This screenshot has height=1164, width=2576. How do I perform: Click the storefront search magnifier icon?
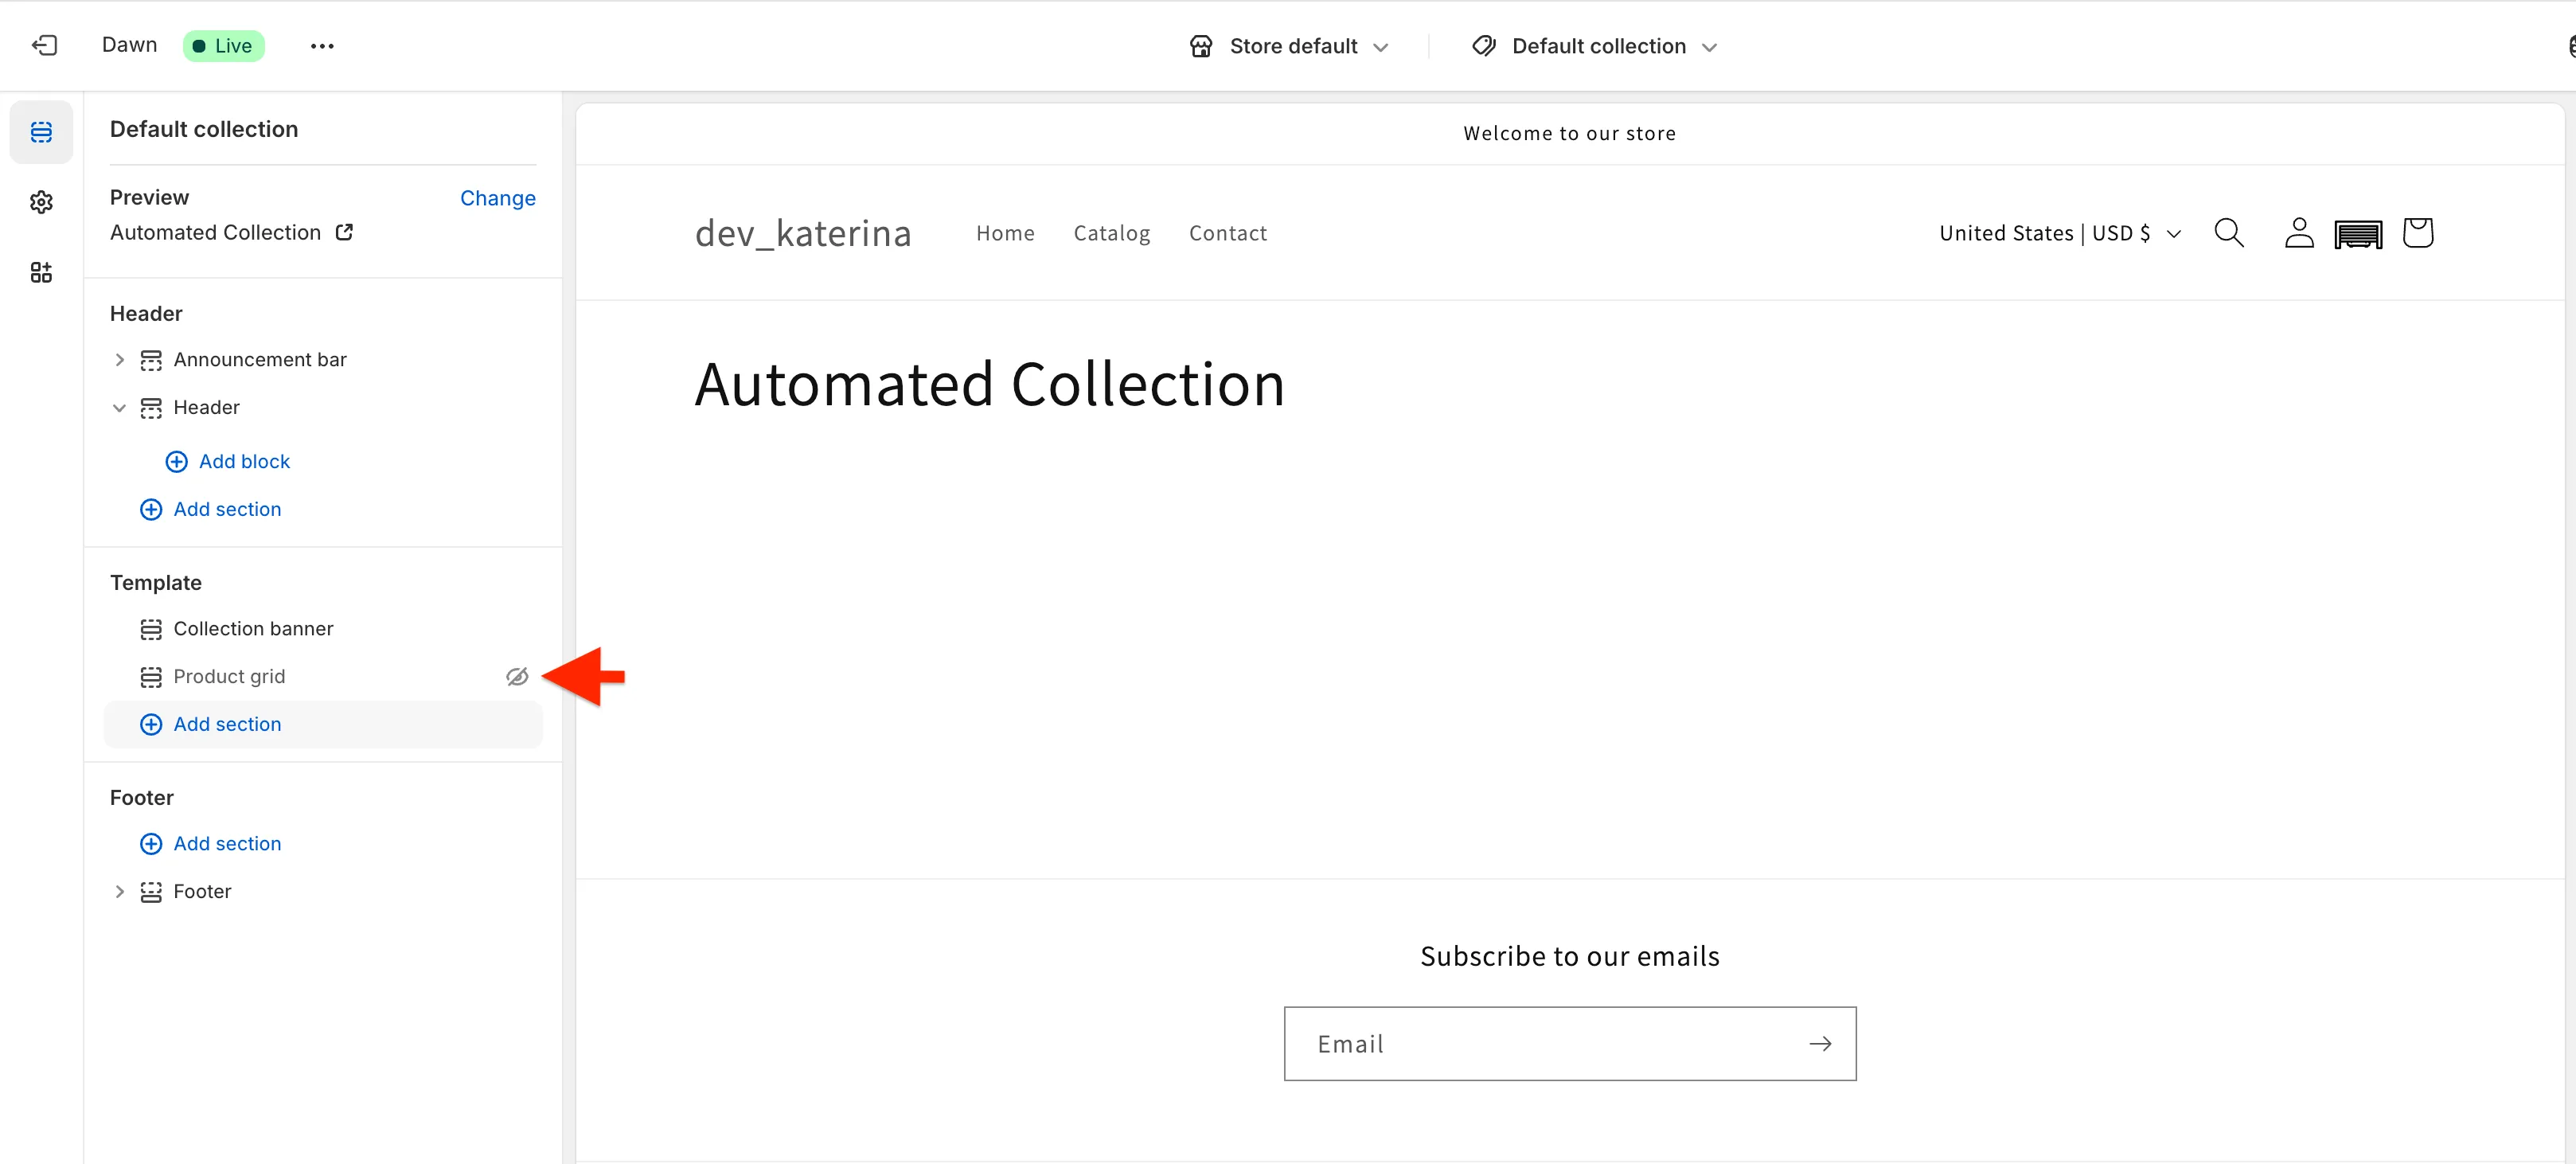(x=2228, y=233)
